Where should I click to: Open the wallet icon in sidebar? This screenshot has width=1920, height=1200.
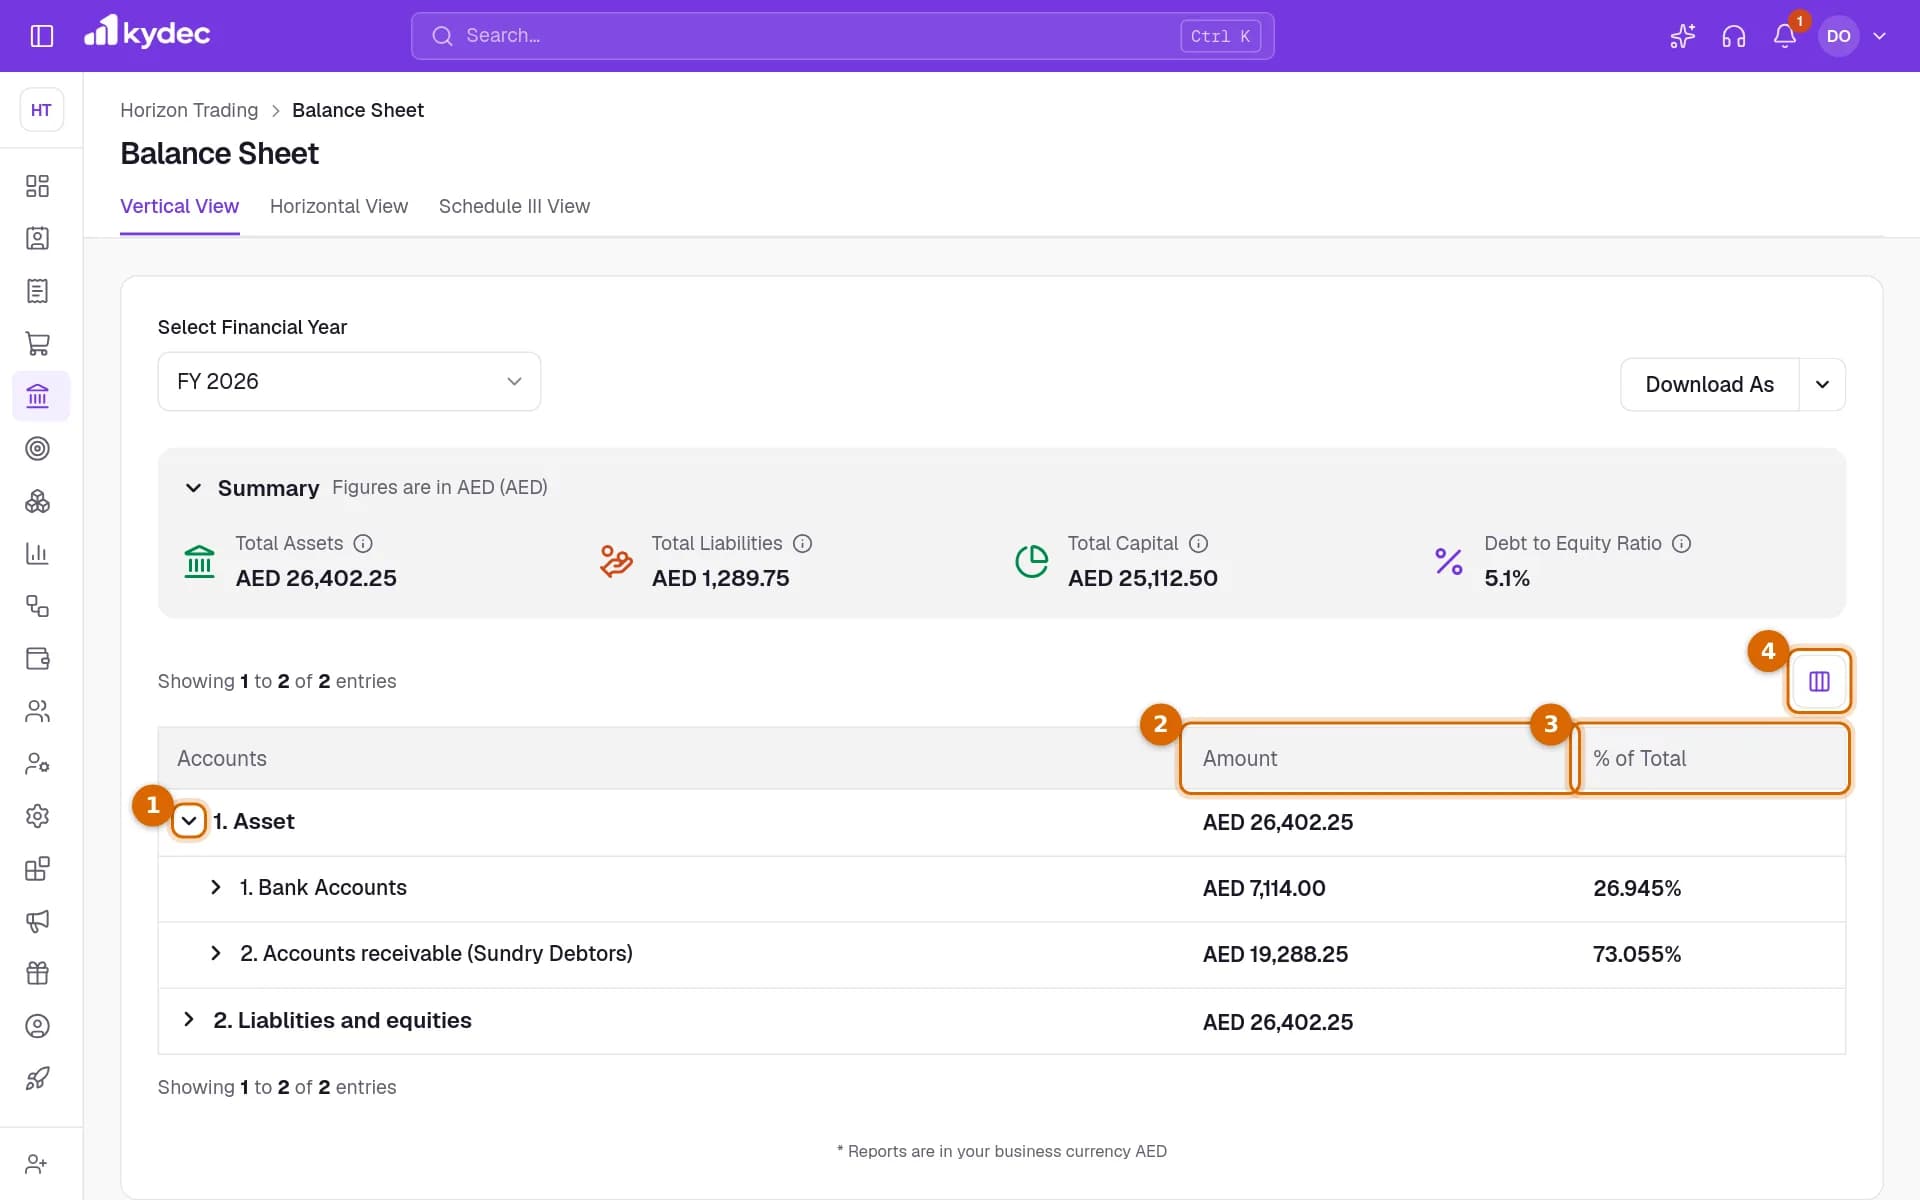(x=37, y=659)
